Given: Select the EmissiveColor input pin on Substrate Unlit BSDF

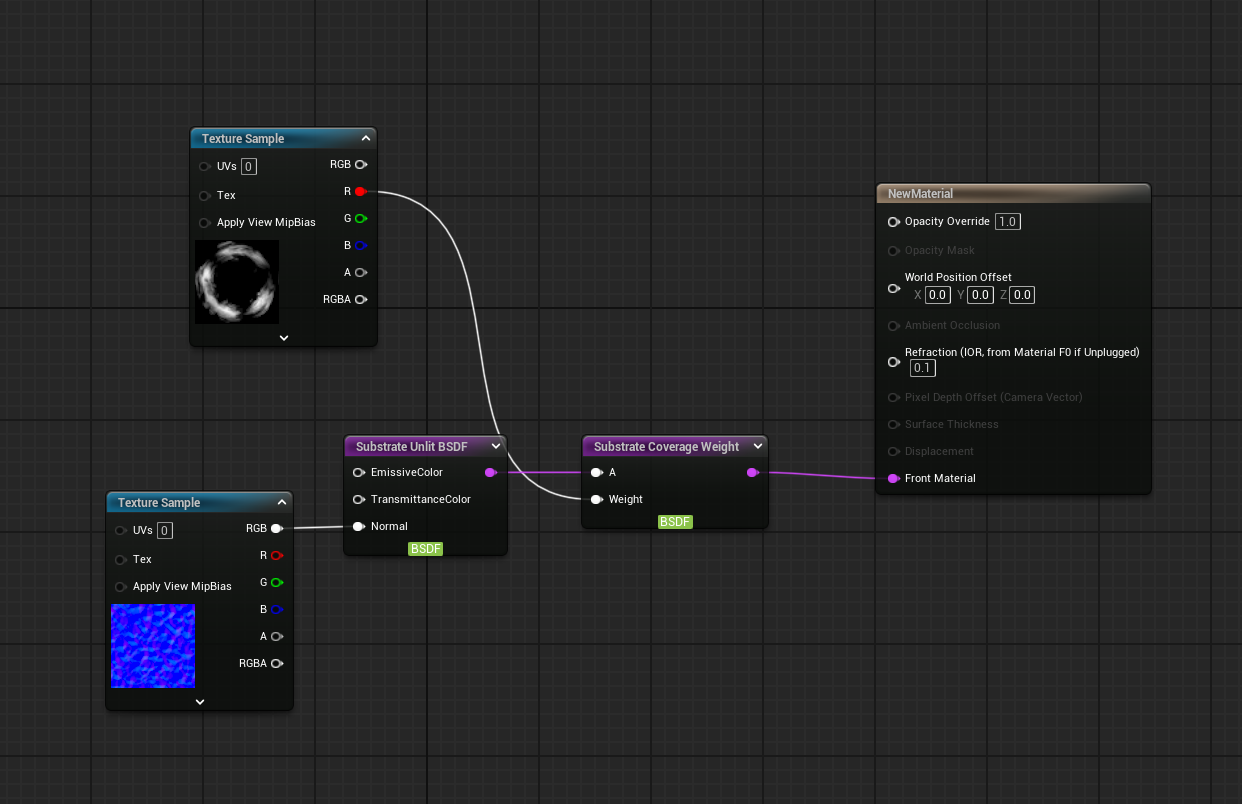Looking at the screenshot, I should coord(359,472).
